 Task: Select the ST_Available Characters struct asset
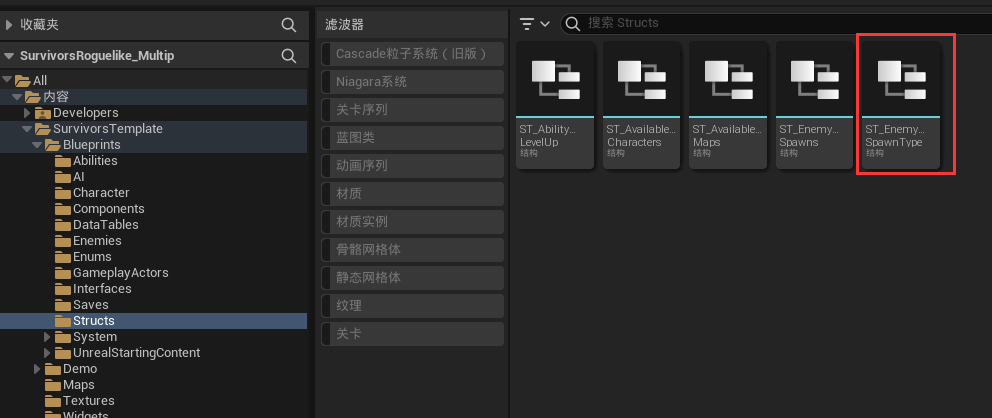642,105
